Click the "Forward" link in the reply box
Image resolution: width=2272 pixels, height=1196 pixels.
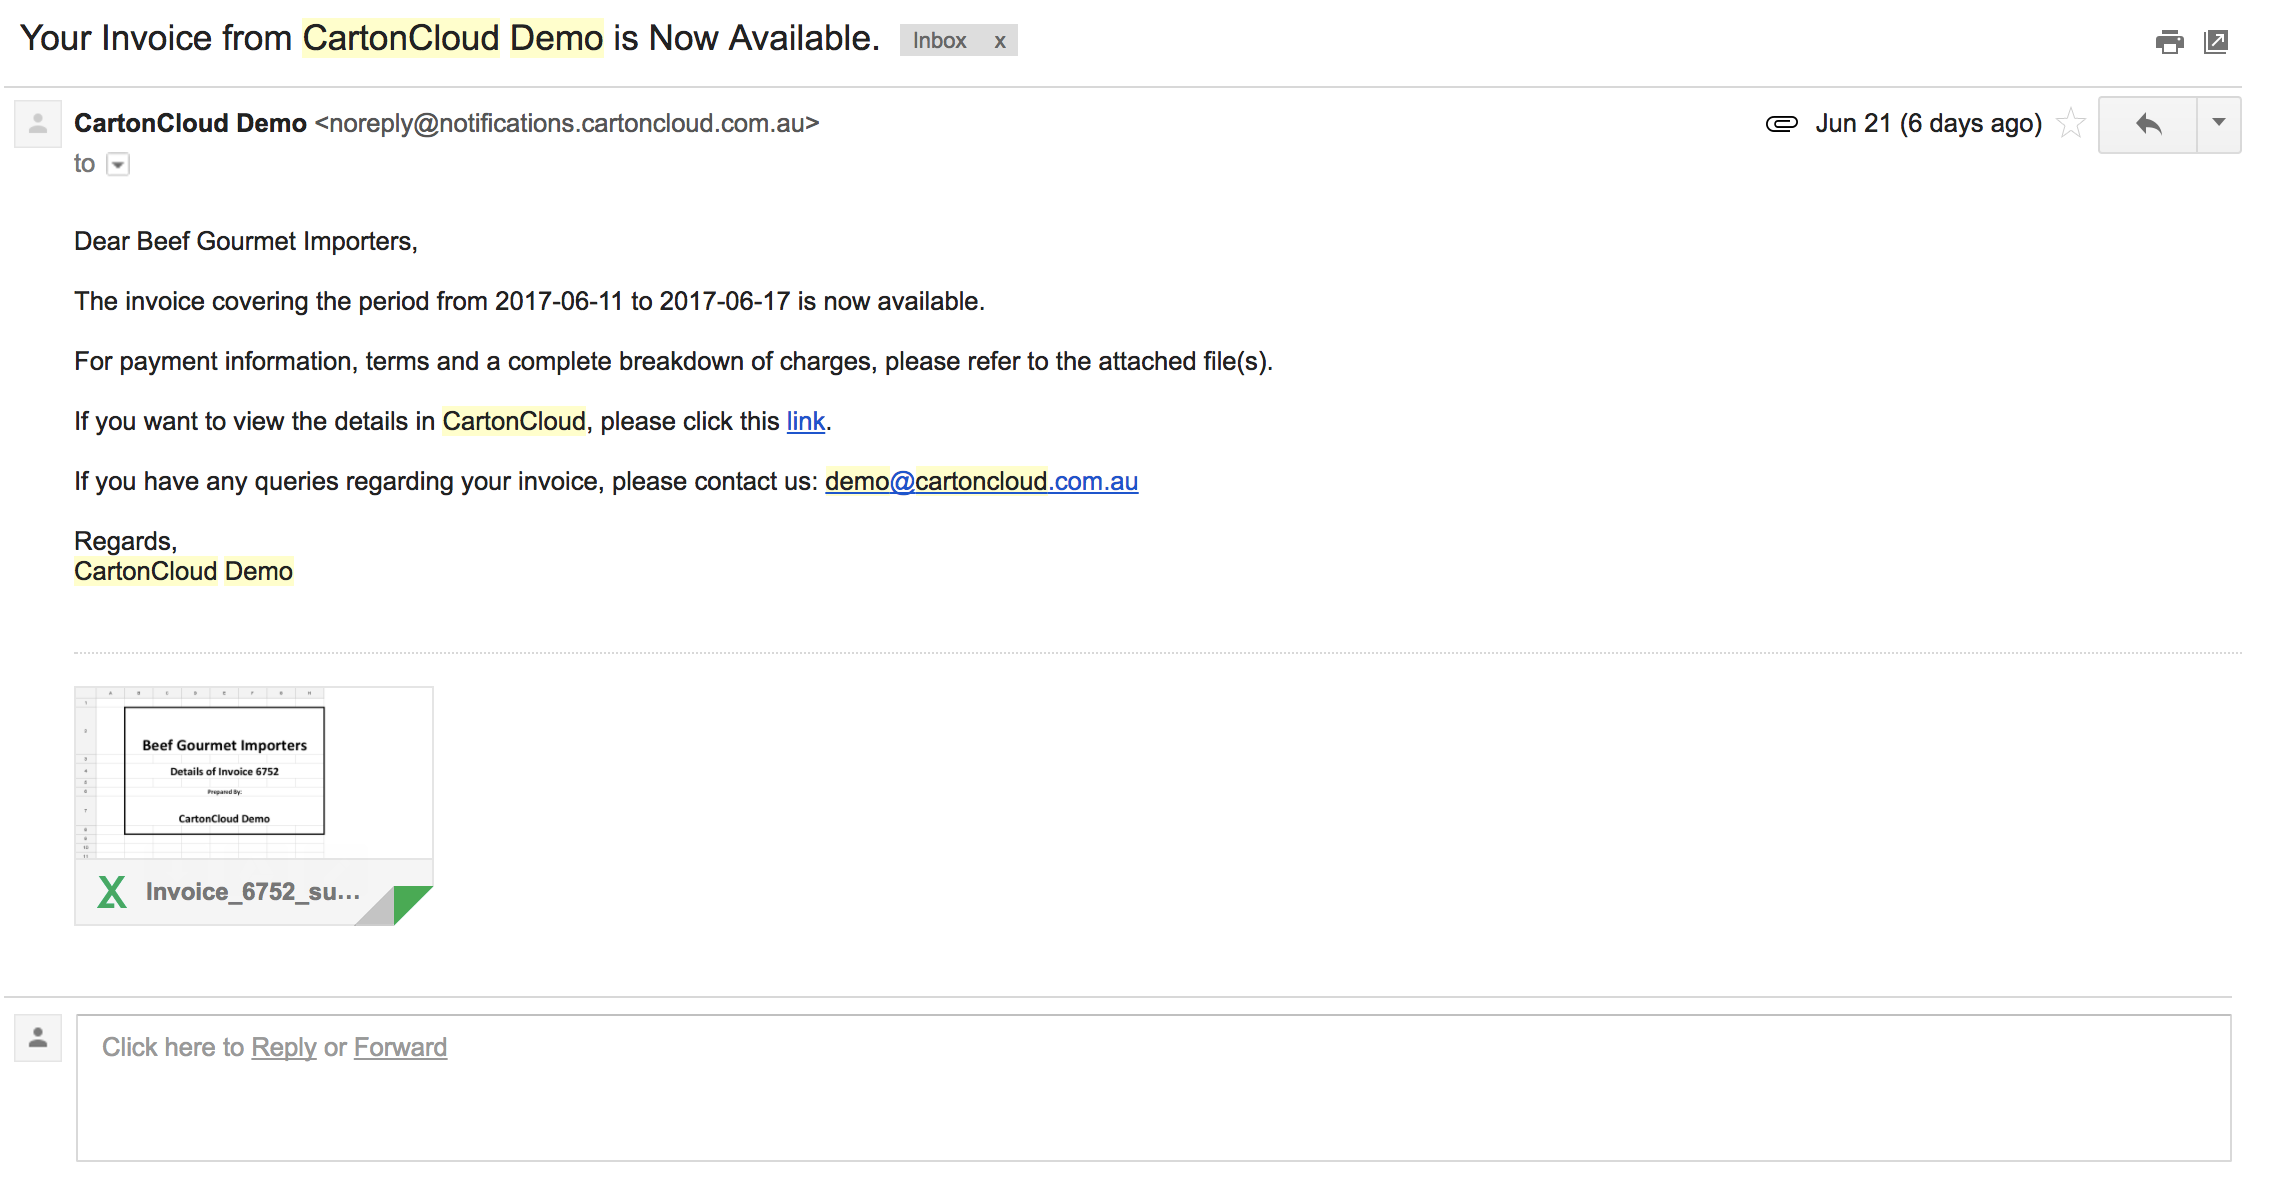point(400,1047)
